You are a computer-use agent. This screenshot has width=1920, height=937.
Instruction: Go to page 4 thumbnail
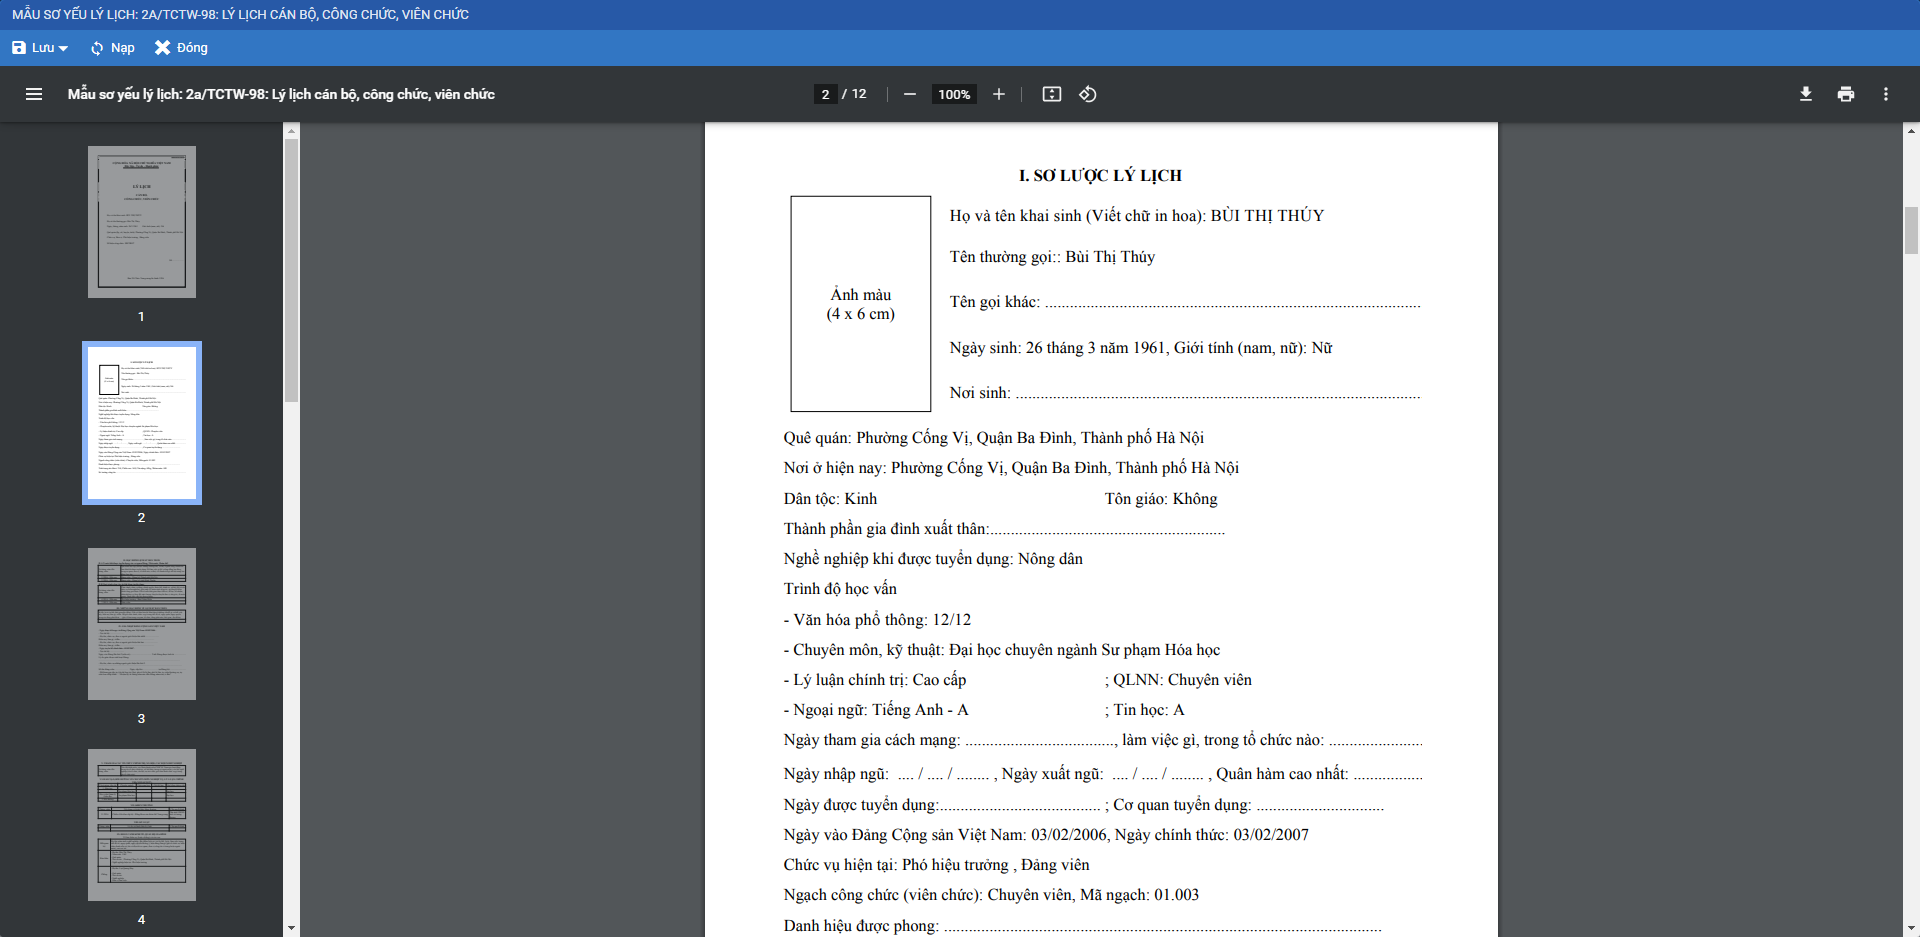(x=142, y=825)
